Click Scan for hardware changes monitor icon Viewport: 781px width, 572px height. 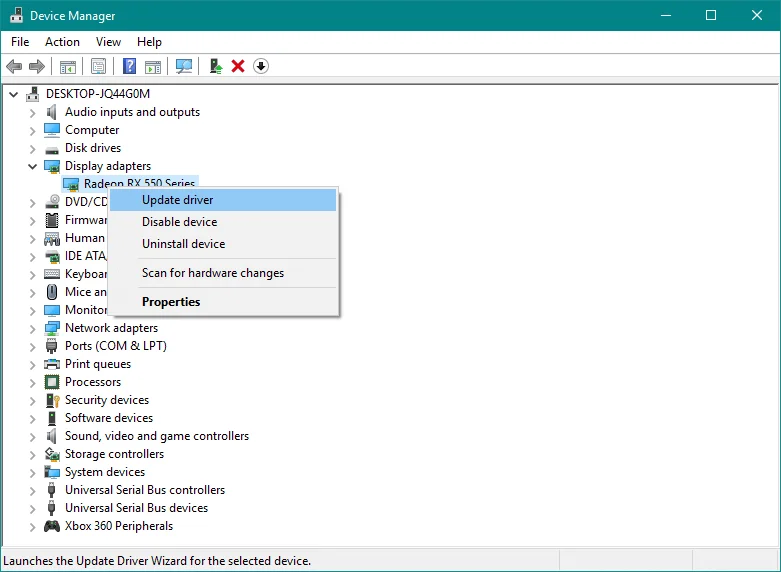184,66
